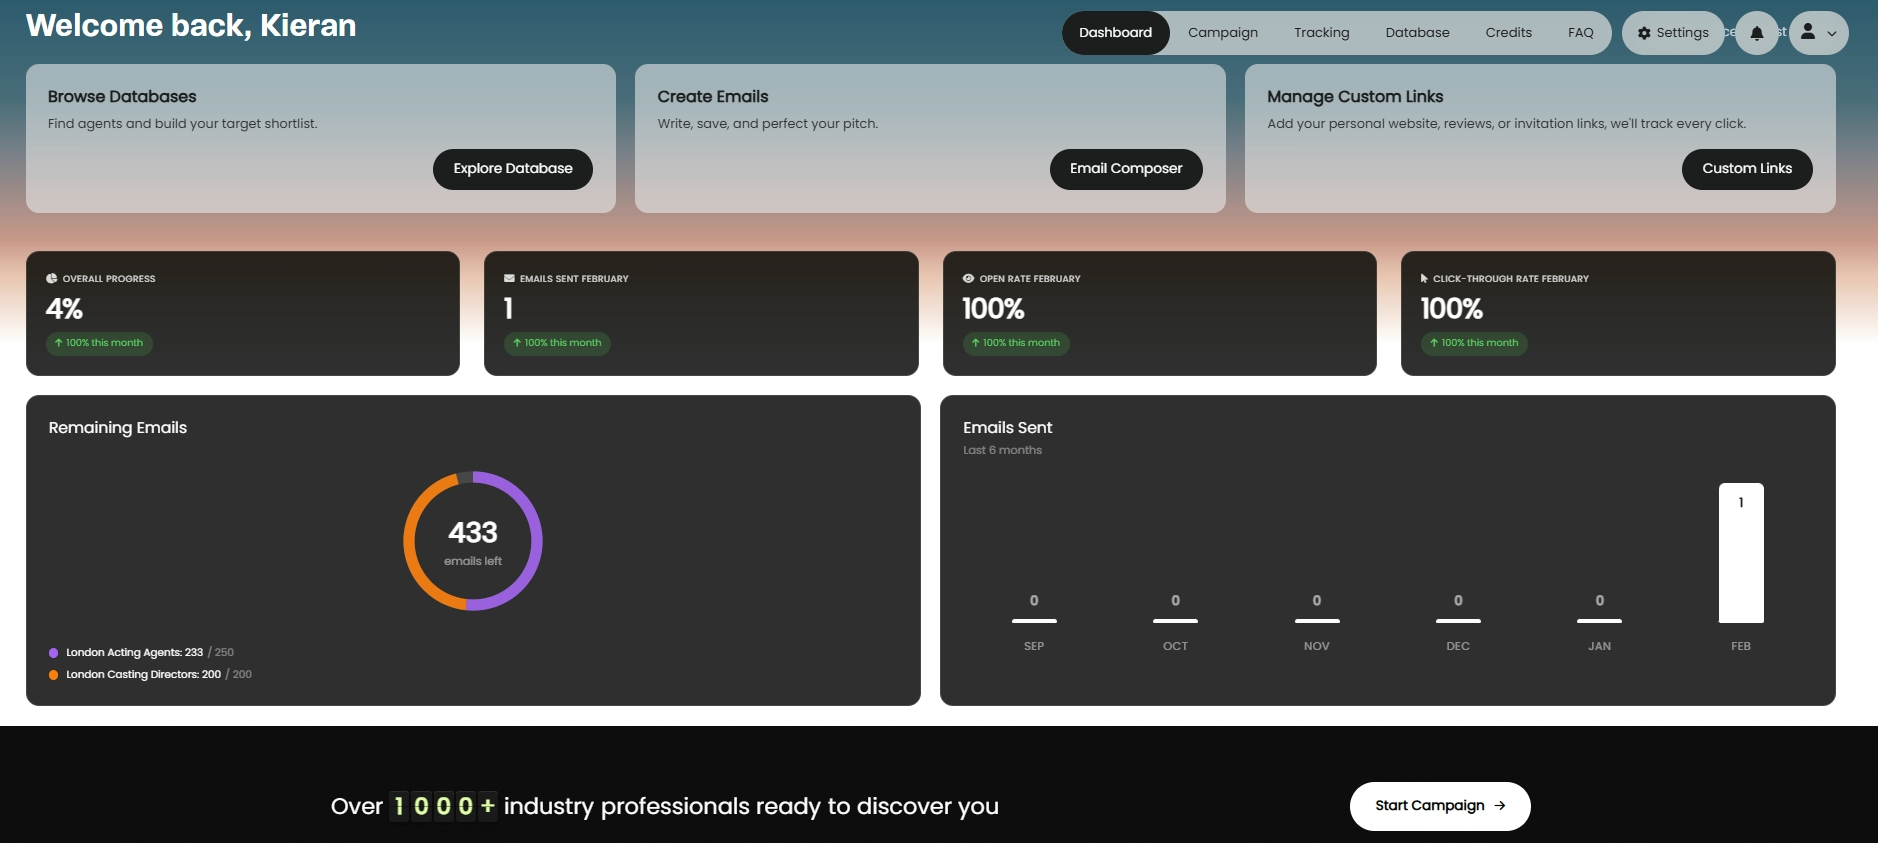Go to the Database tab

point(1417,33)
